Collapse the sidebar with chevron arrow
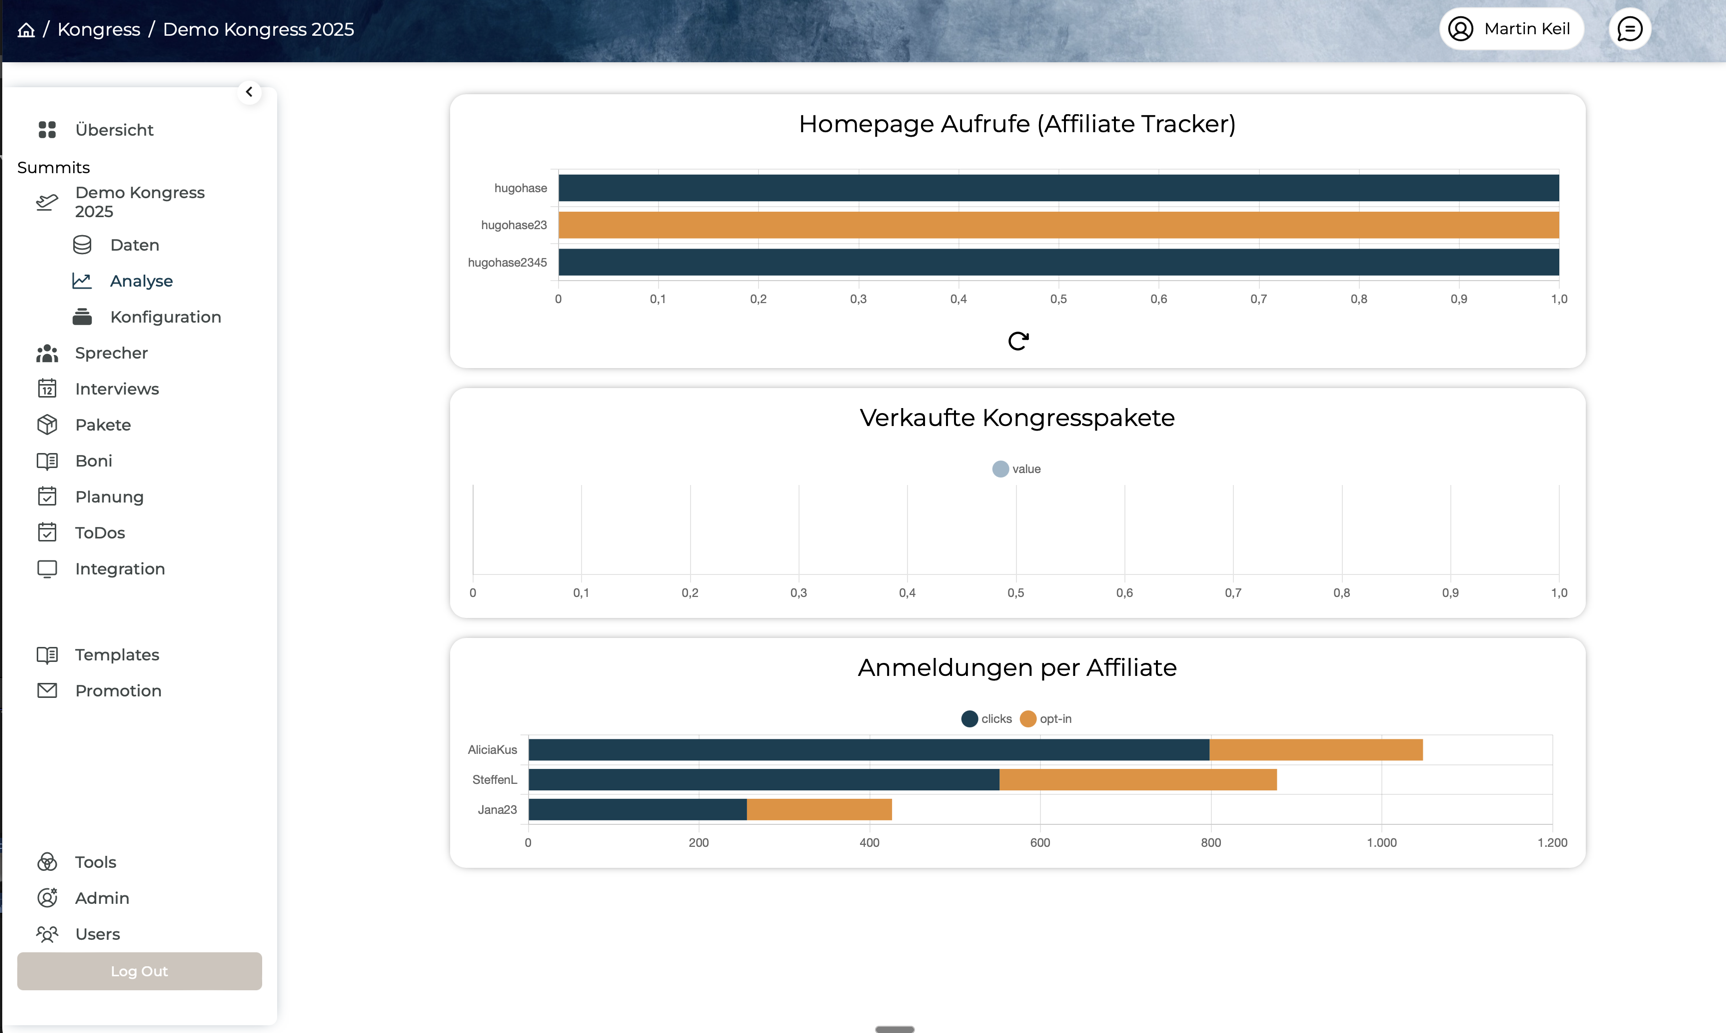1726x1033 pixels. coord(249,92)
